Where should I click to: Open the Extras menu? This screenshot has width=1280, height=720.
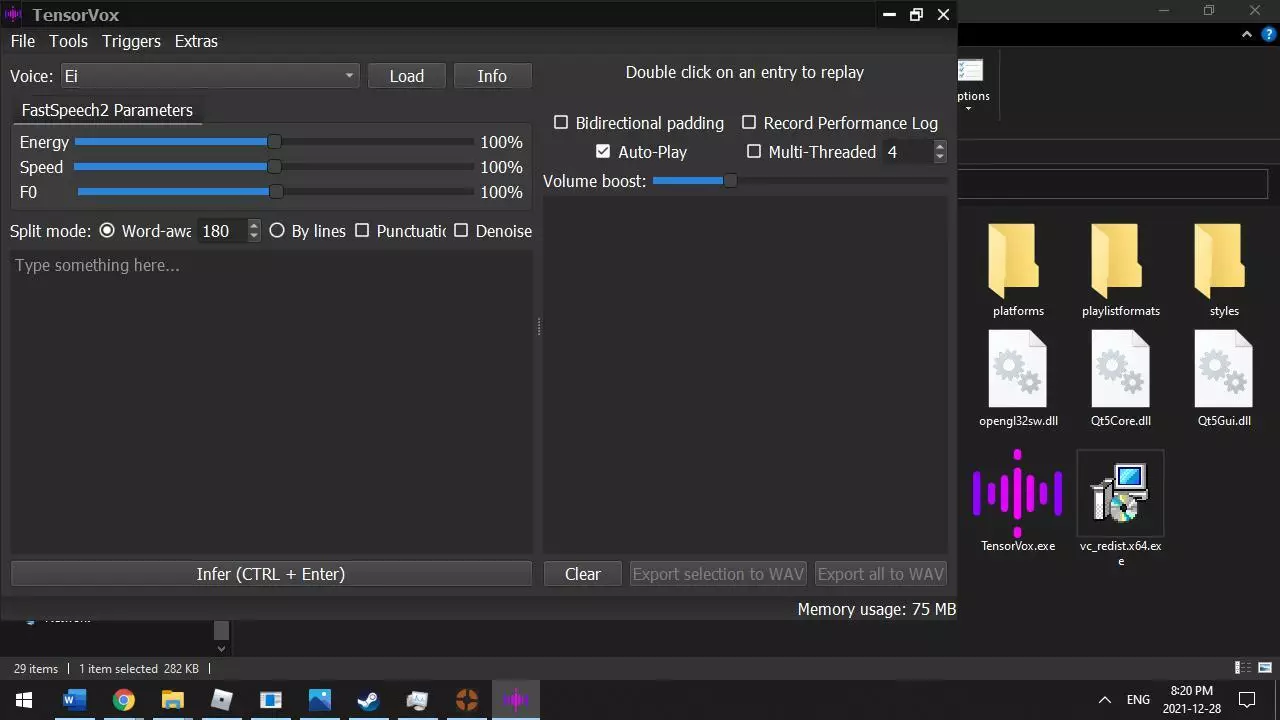pyautogui.click(x=196, y=41)
